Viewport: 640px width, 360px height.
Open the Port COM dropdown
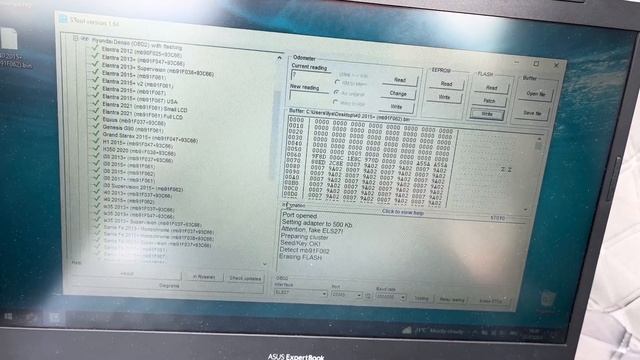point(347,295)
